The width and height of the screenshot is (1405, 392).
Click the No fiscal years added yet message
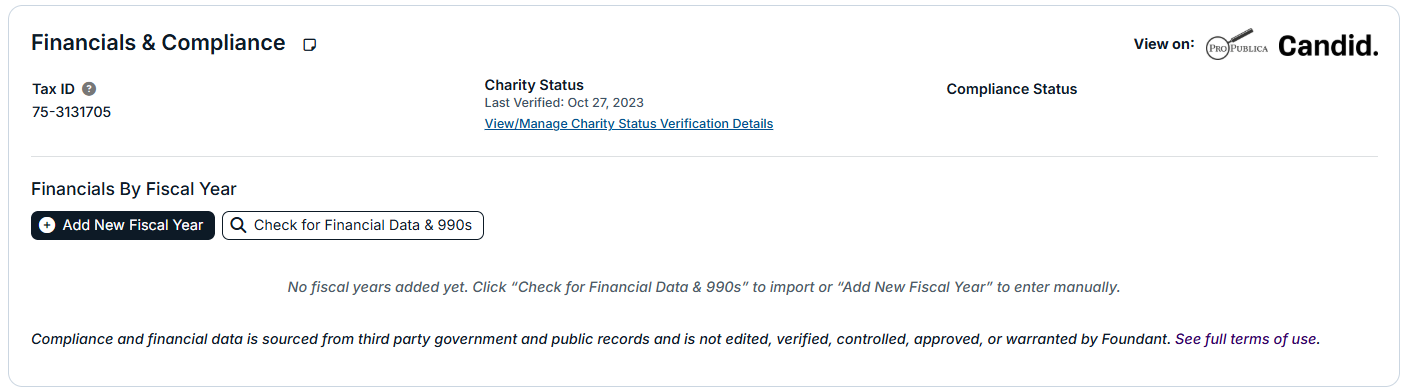(704, 287)
